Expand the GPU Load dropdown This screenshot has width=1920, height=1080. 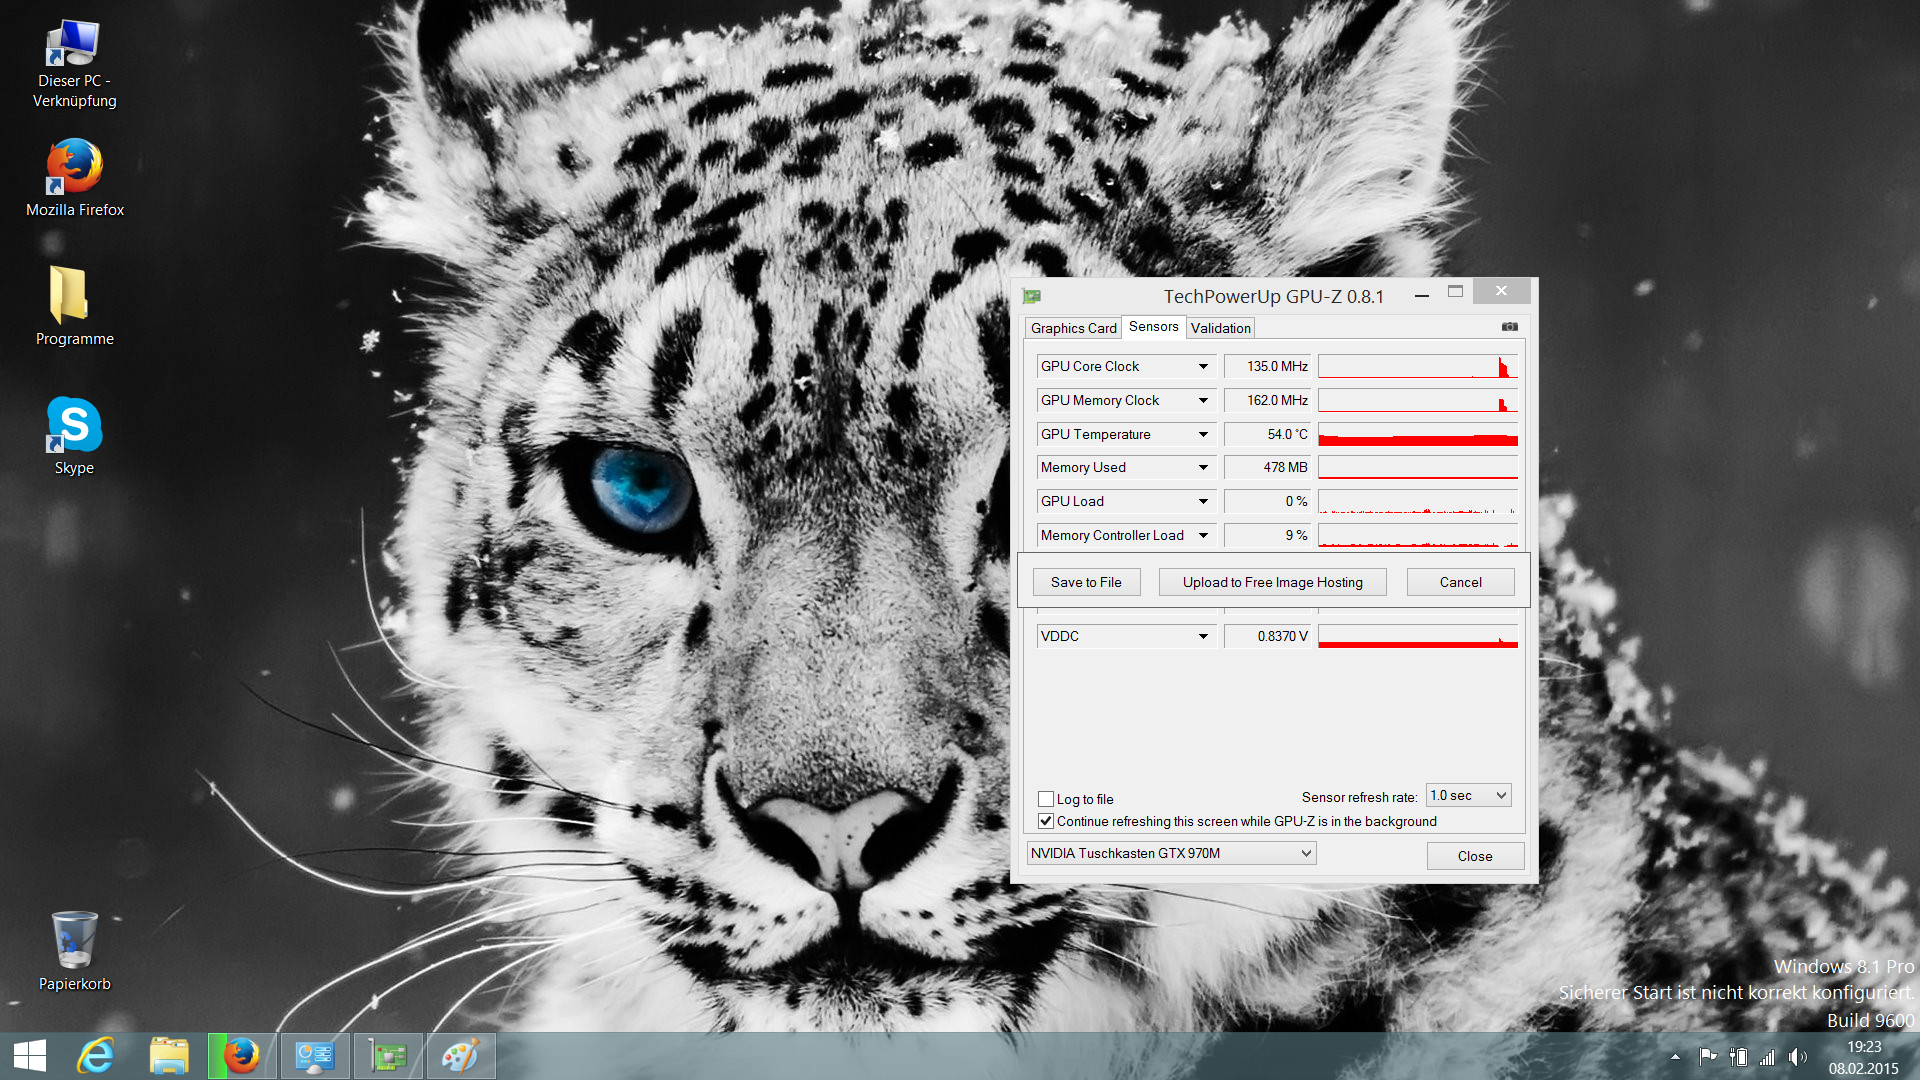[1203, 501]
